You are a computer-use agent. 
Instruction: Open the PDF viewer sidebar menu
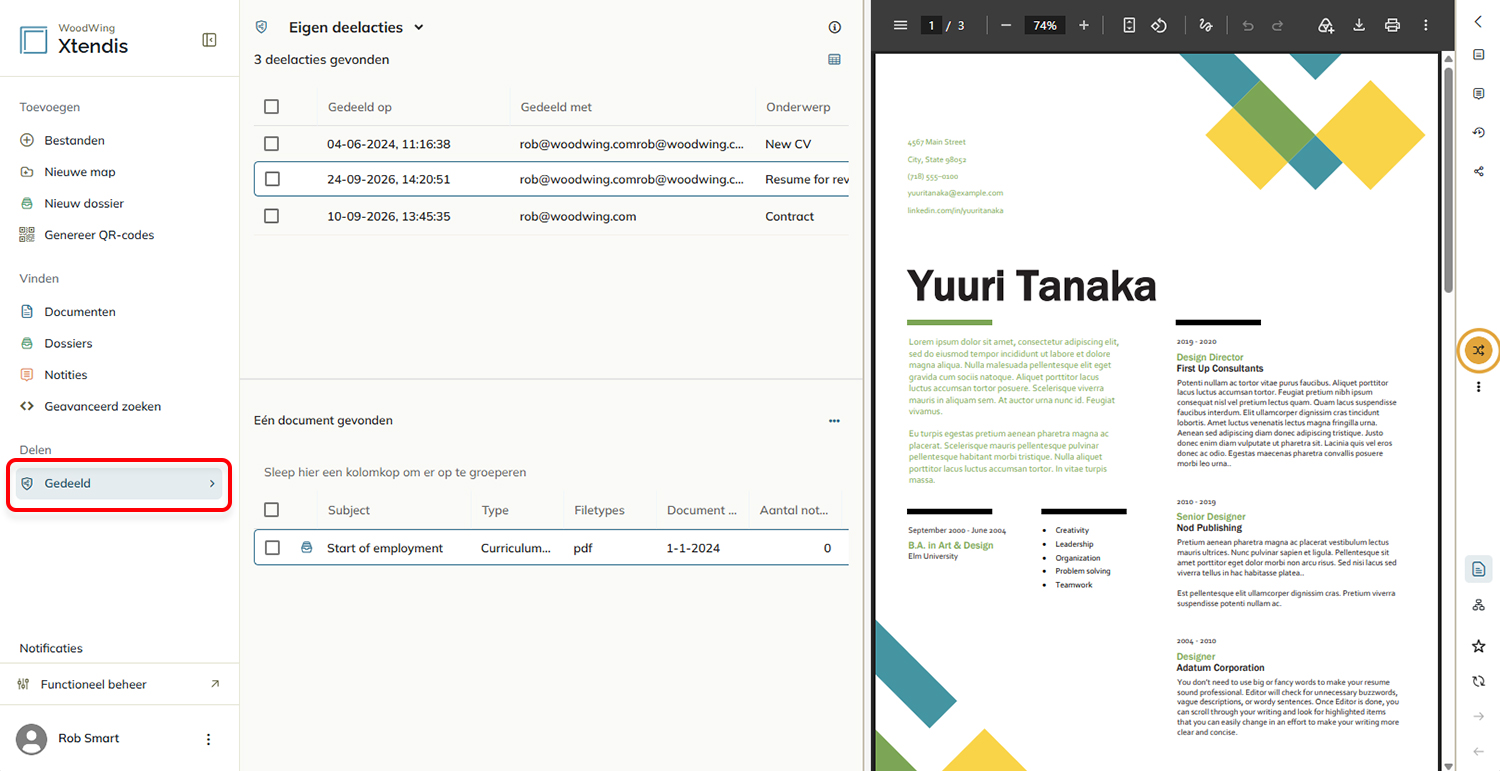pyautogui.click(x=900, y=25)
